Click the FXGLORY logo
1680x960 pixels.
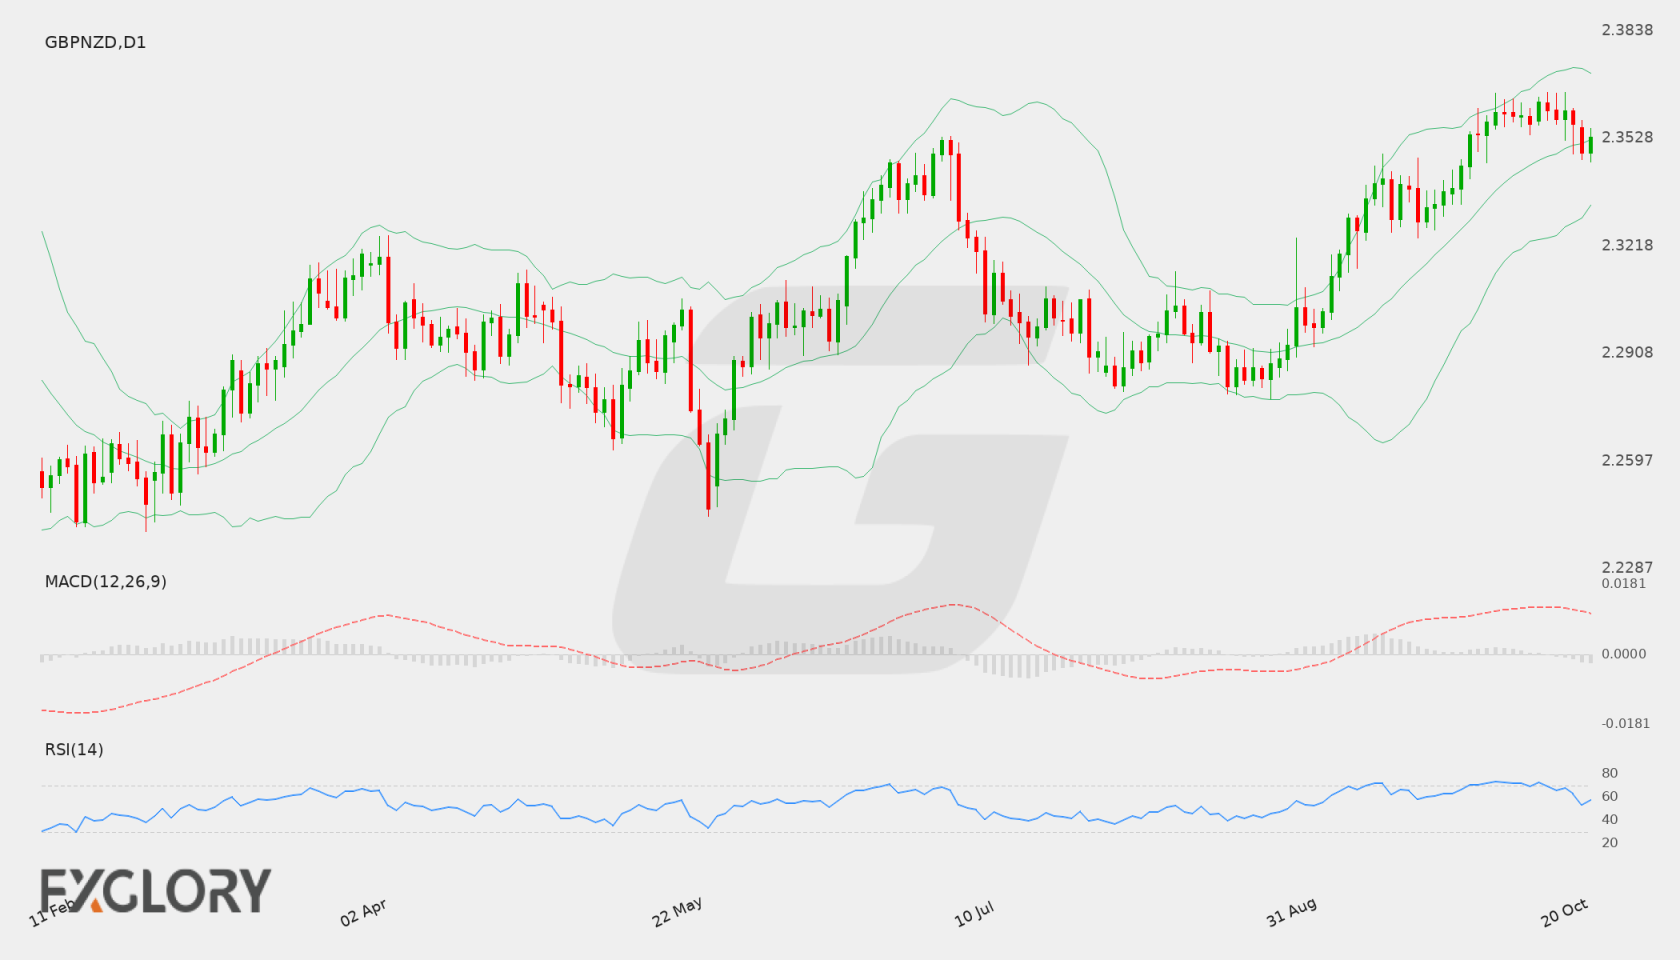tap(155, 890)
